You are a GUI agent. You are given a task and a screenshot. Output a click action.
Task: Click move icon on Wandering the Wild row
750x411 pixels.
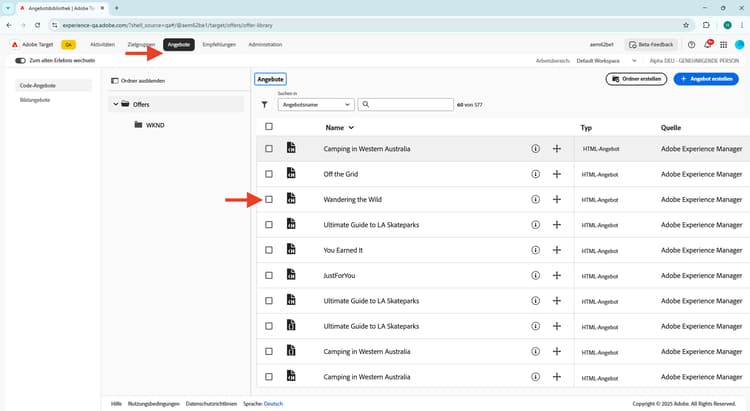pyautogui.click(x=557, y=200)
